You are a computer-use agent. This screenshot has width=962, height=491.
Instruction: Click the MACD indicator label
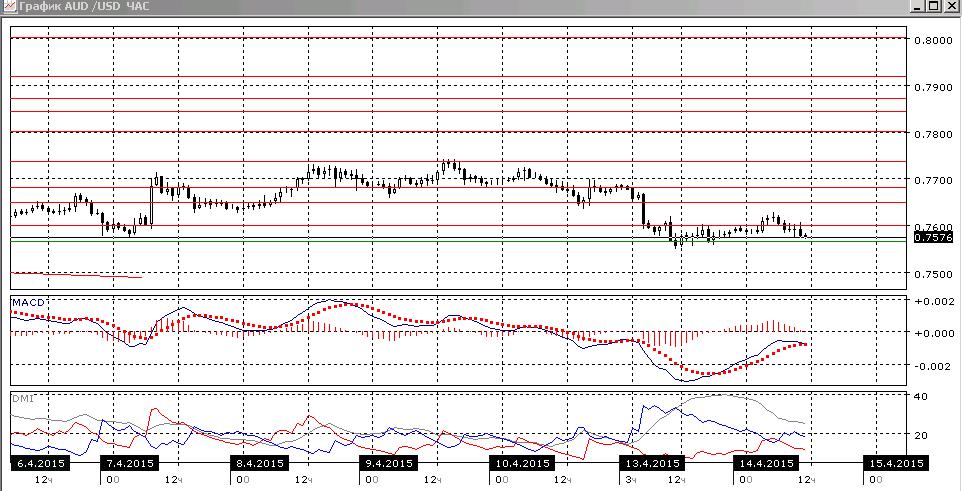pos(28,303)
